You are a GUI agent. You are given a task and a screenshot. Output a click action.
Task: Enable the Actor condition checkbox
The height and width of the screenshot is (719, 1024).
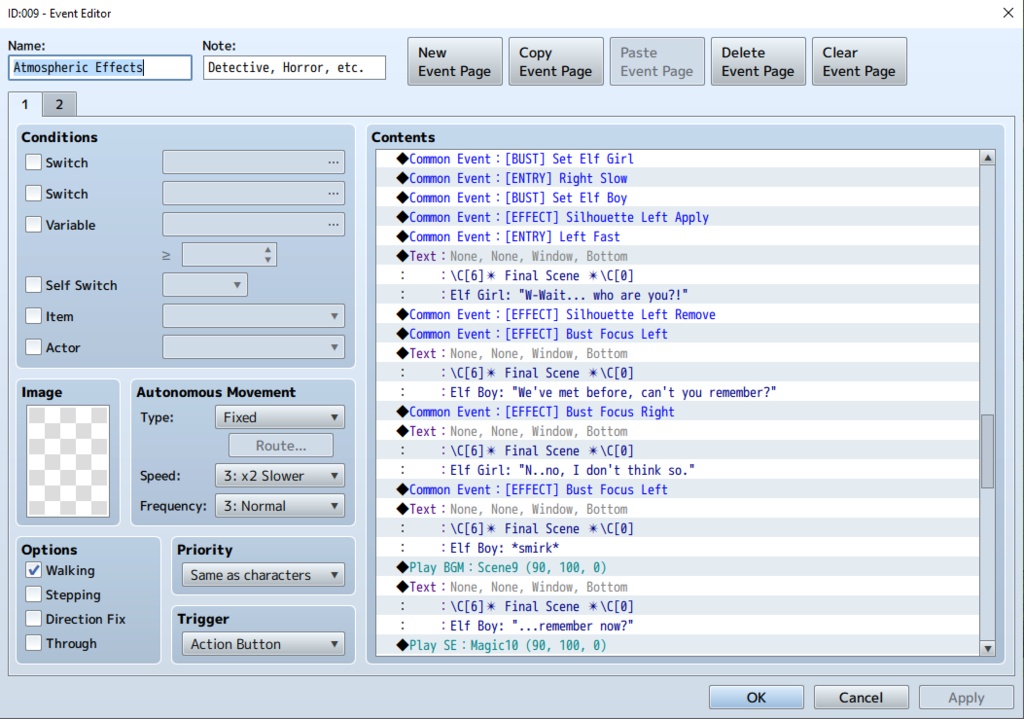click(x=33, y=347)
